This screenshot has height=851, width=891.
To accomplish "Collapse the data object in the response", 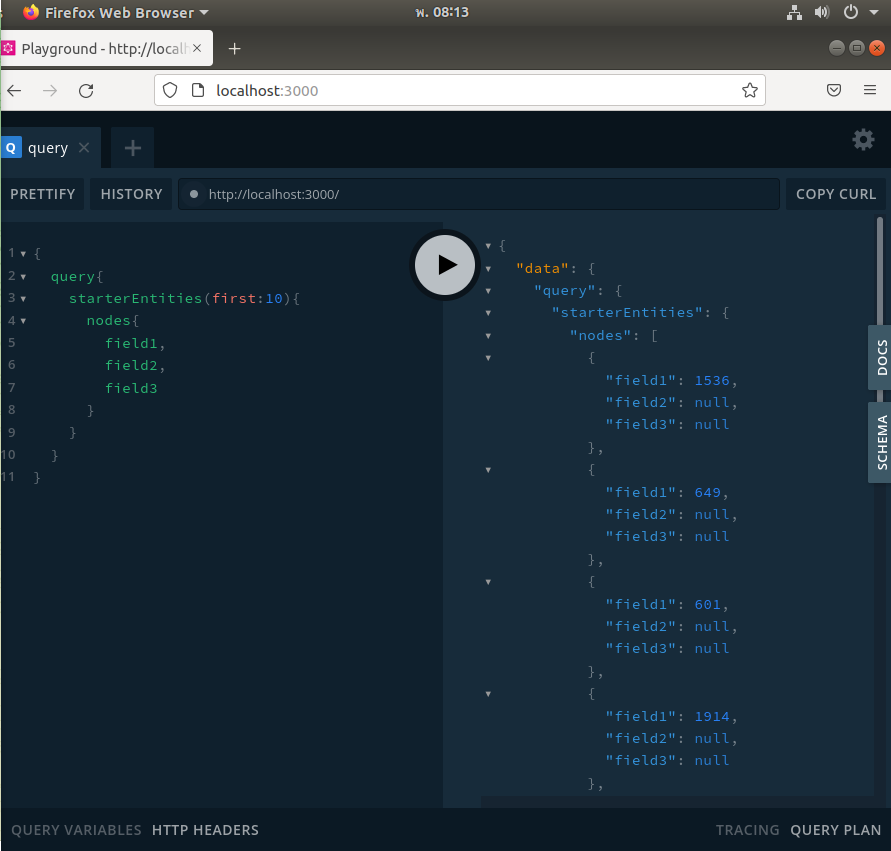I will click(488, 268).
